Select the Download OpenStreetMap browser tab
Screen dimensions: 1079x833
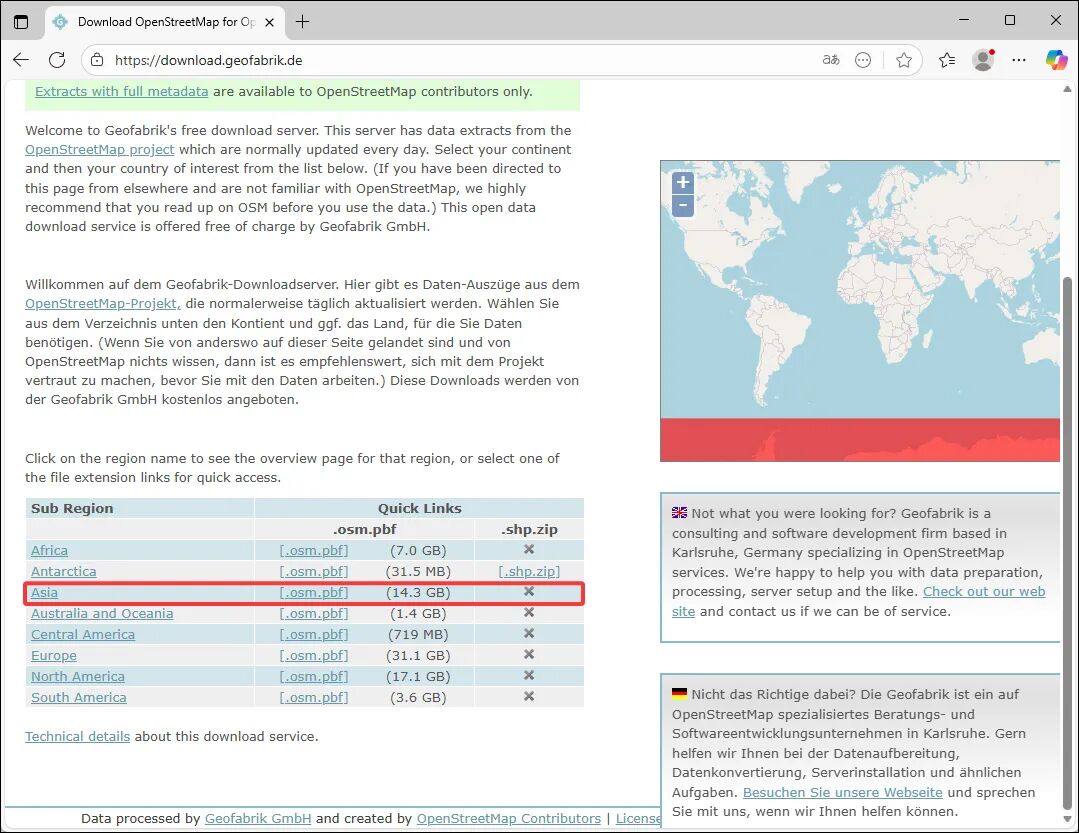(165, 22)
